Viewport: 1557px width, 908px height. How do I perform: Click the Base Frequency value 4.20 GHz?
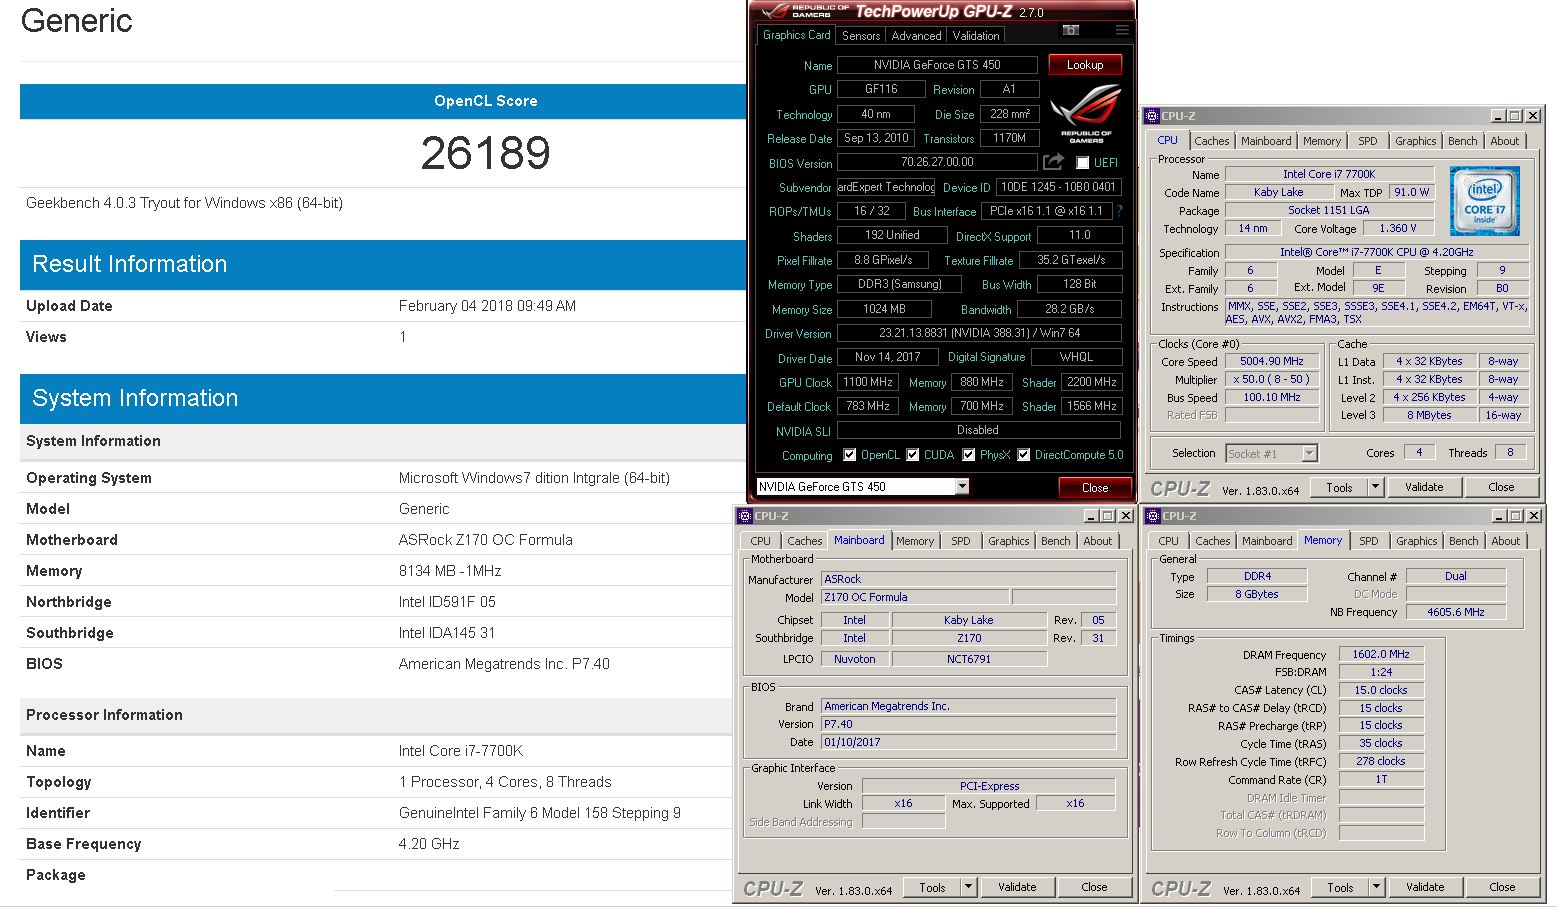point(429,844)
